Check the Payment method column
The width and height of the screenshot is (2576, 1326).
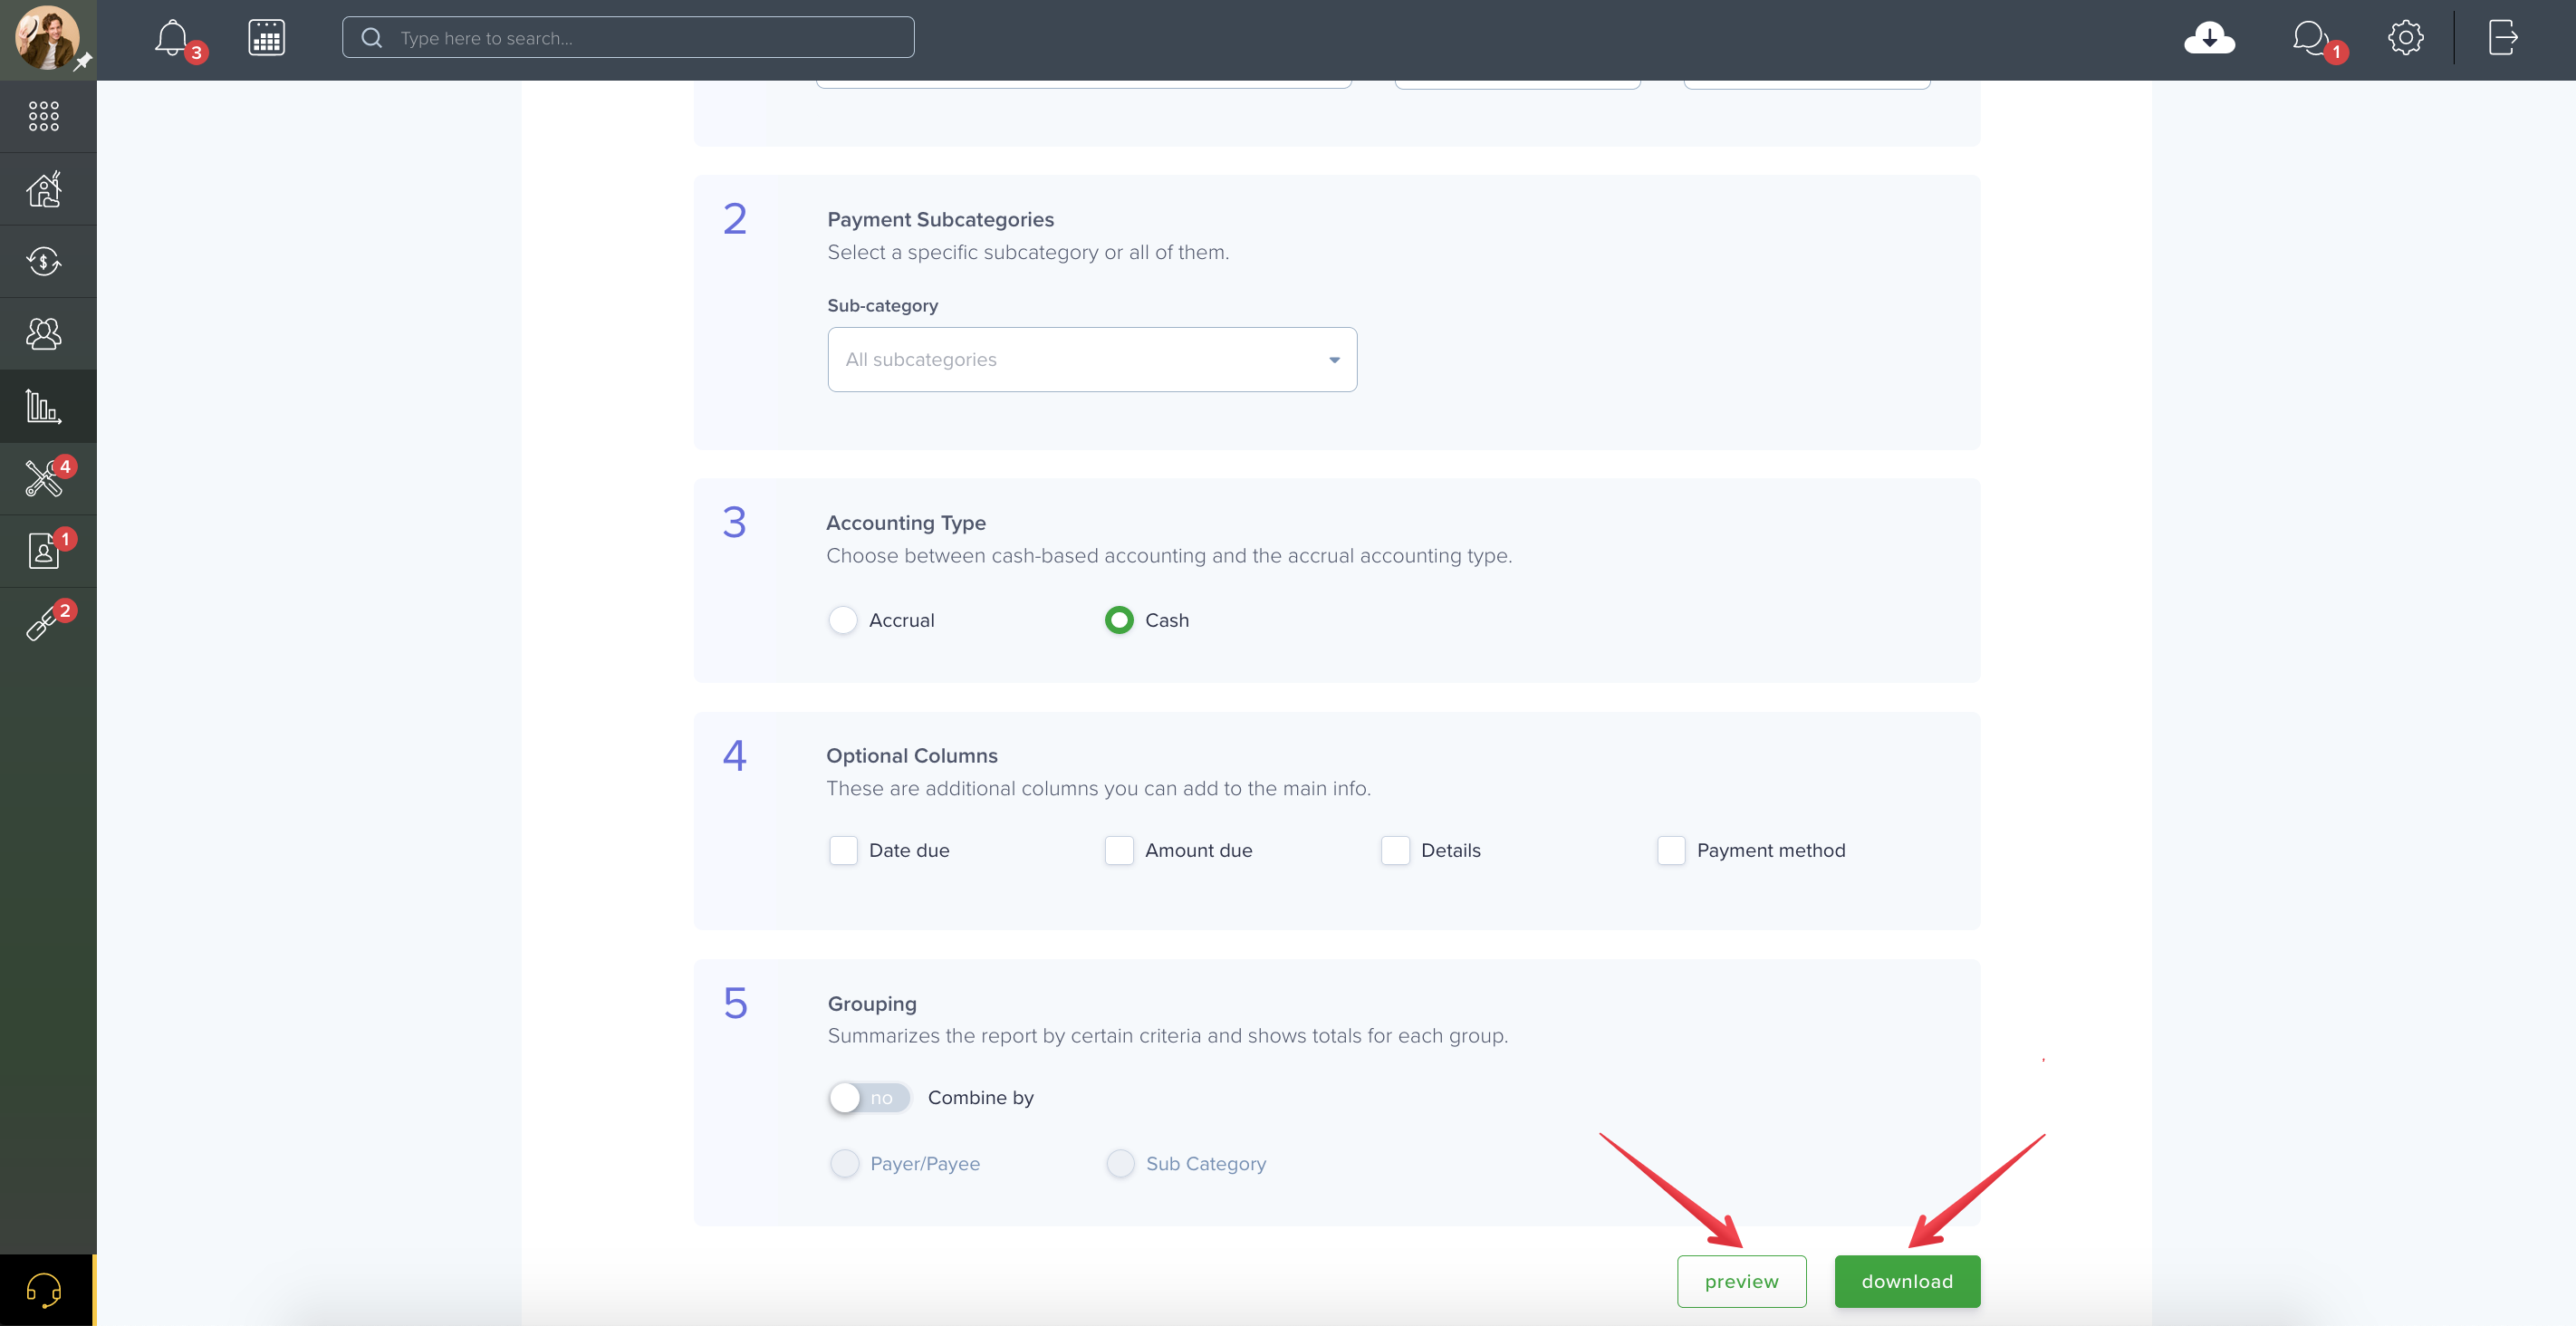(1671, 850)
